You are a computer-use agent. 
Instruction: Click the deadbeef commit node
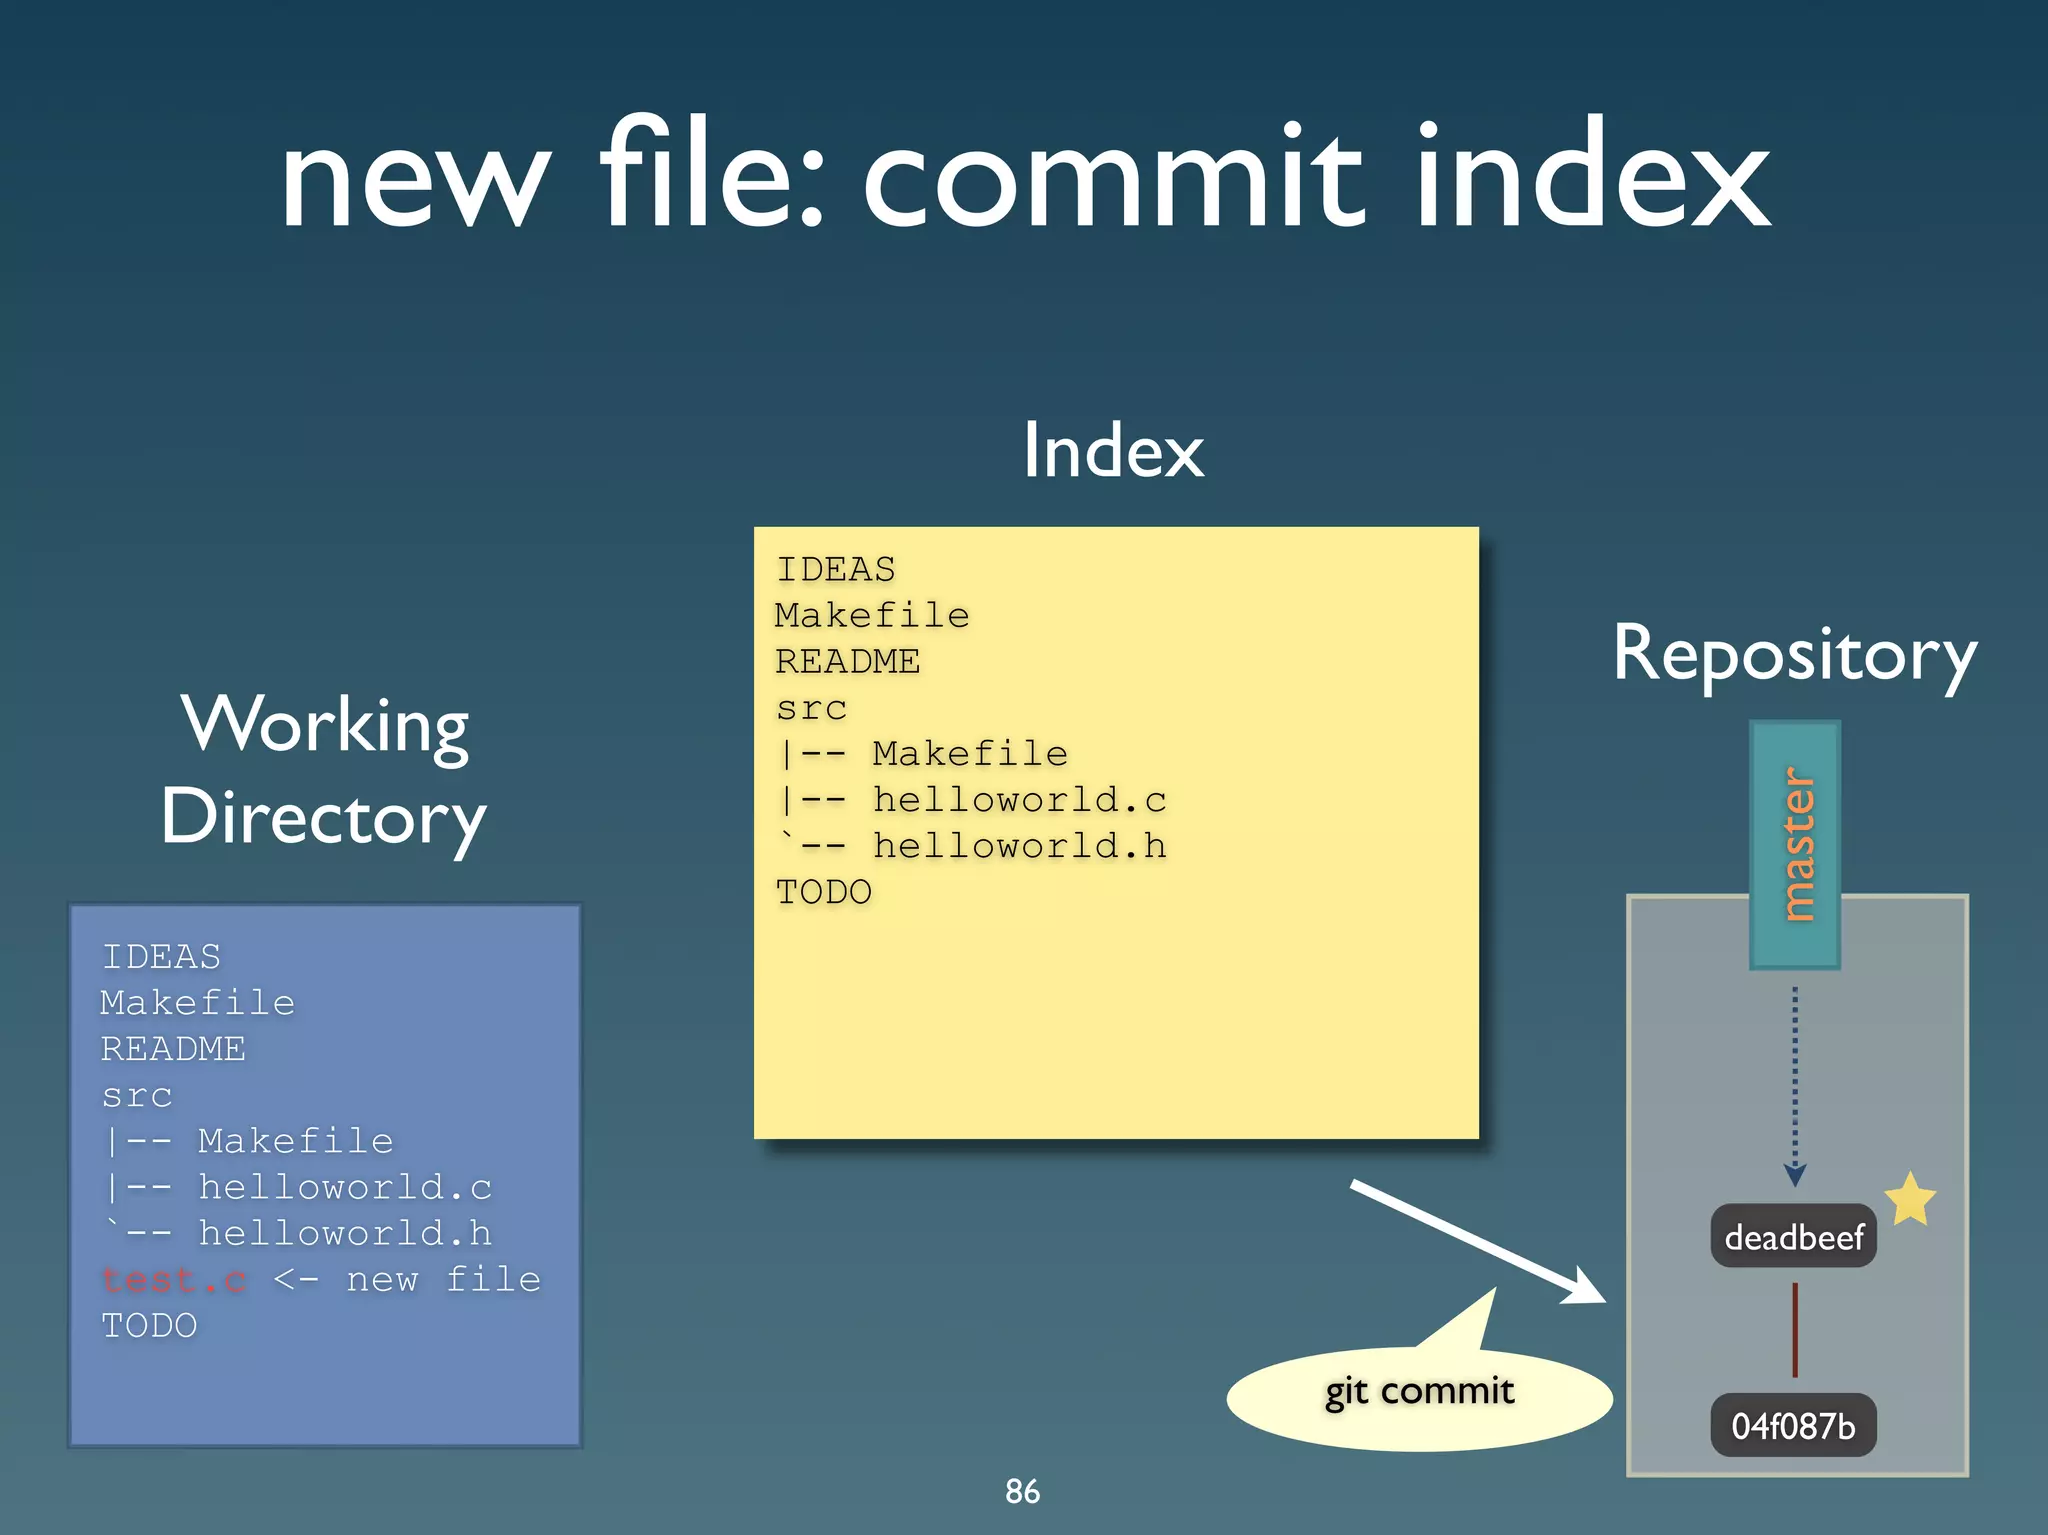pyautogui.click(x=1793, y=1237)
